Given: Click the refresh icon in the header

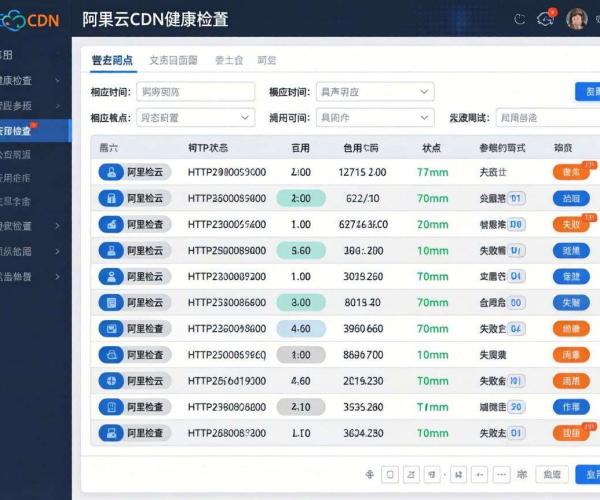Looking at the screenshot, I should (519, 19).
